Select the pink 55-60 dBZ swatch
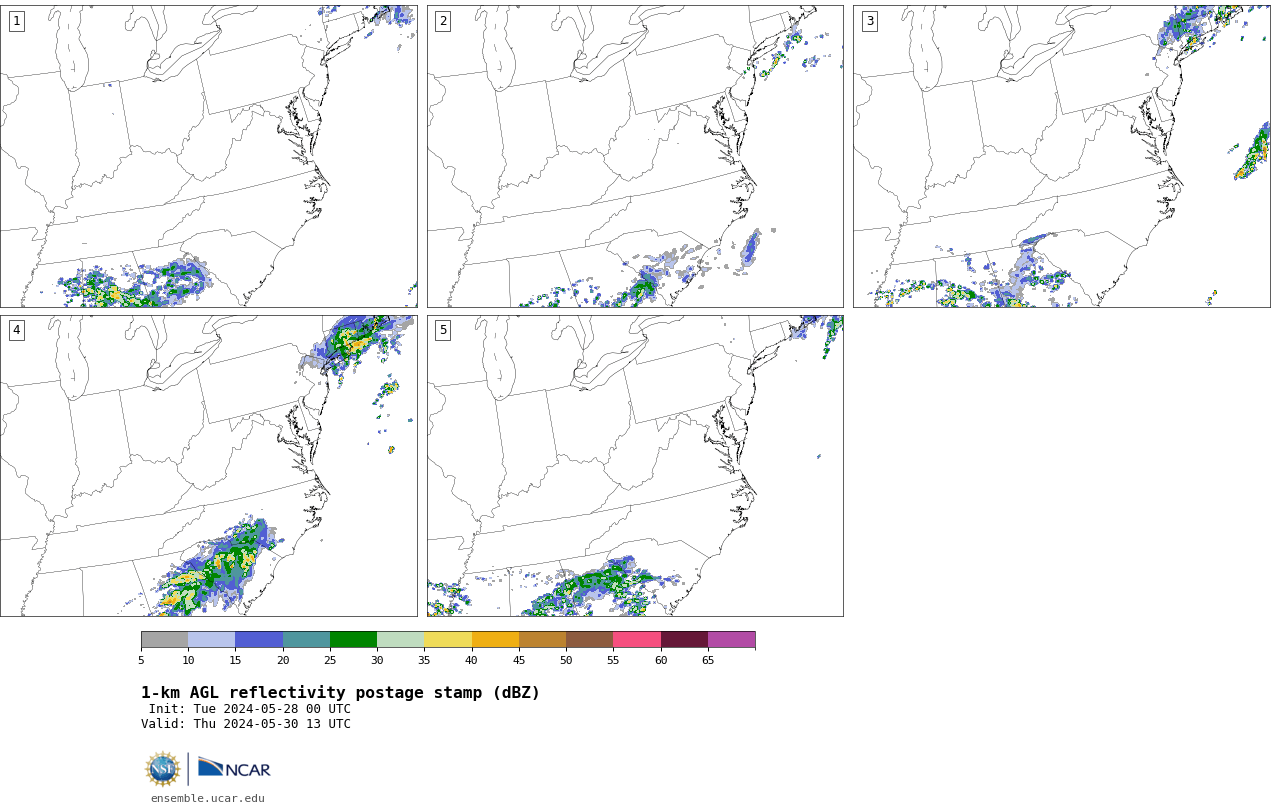The height and width of the screenshot is (809, 1280). pos(637,640)
